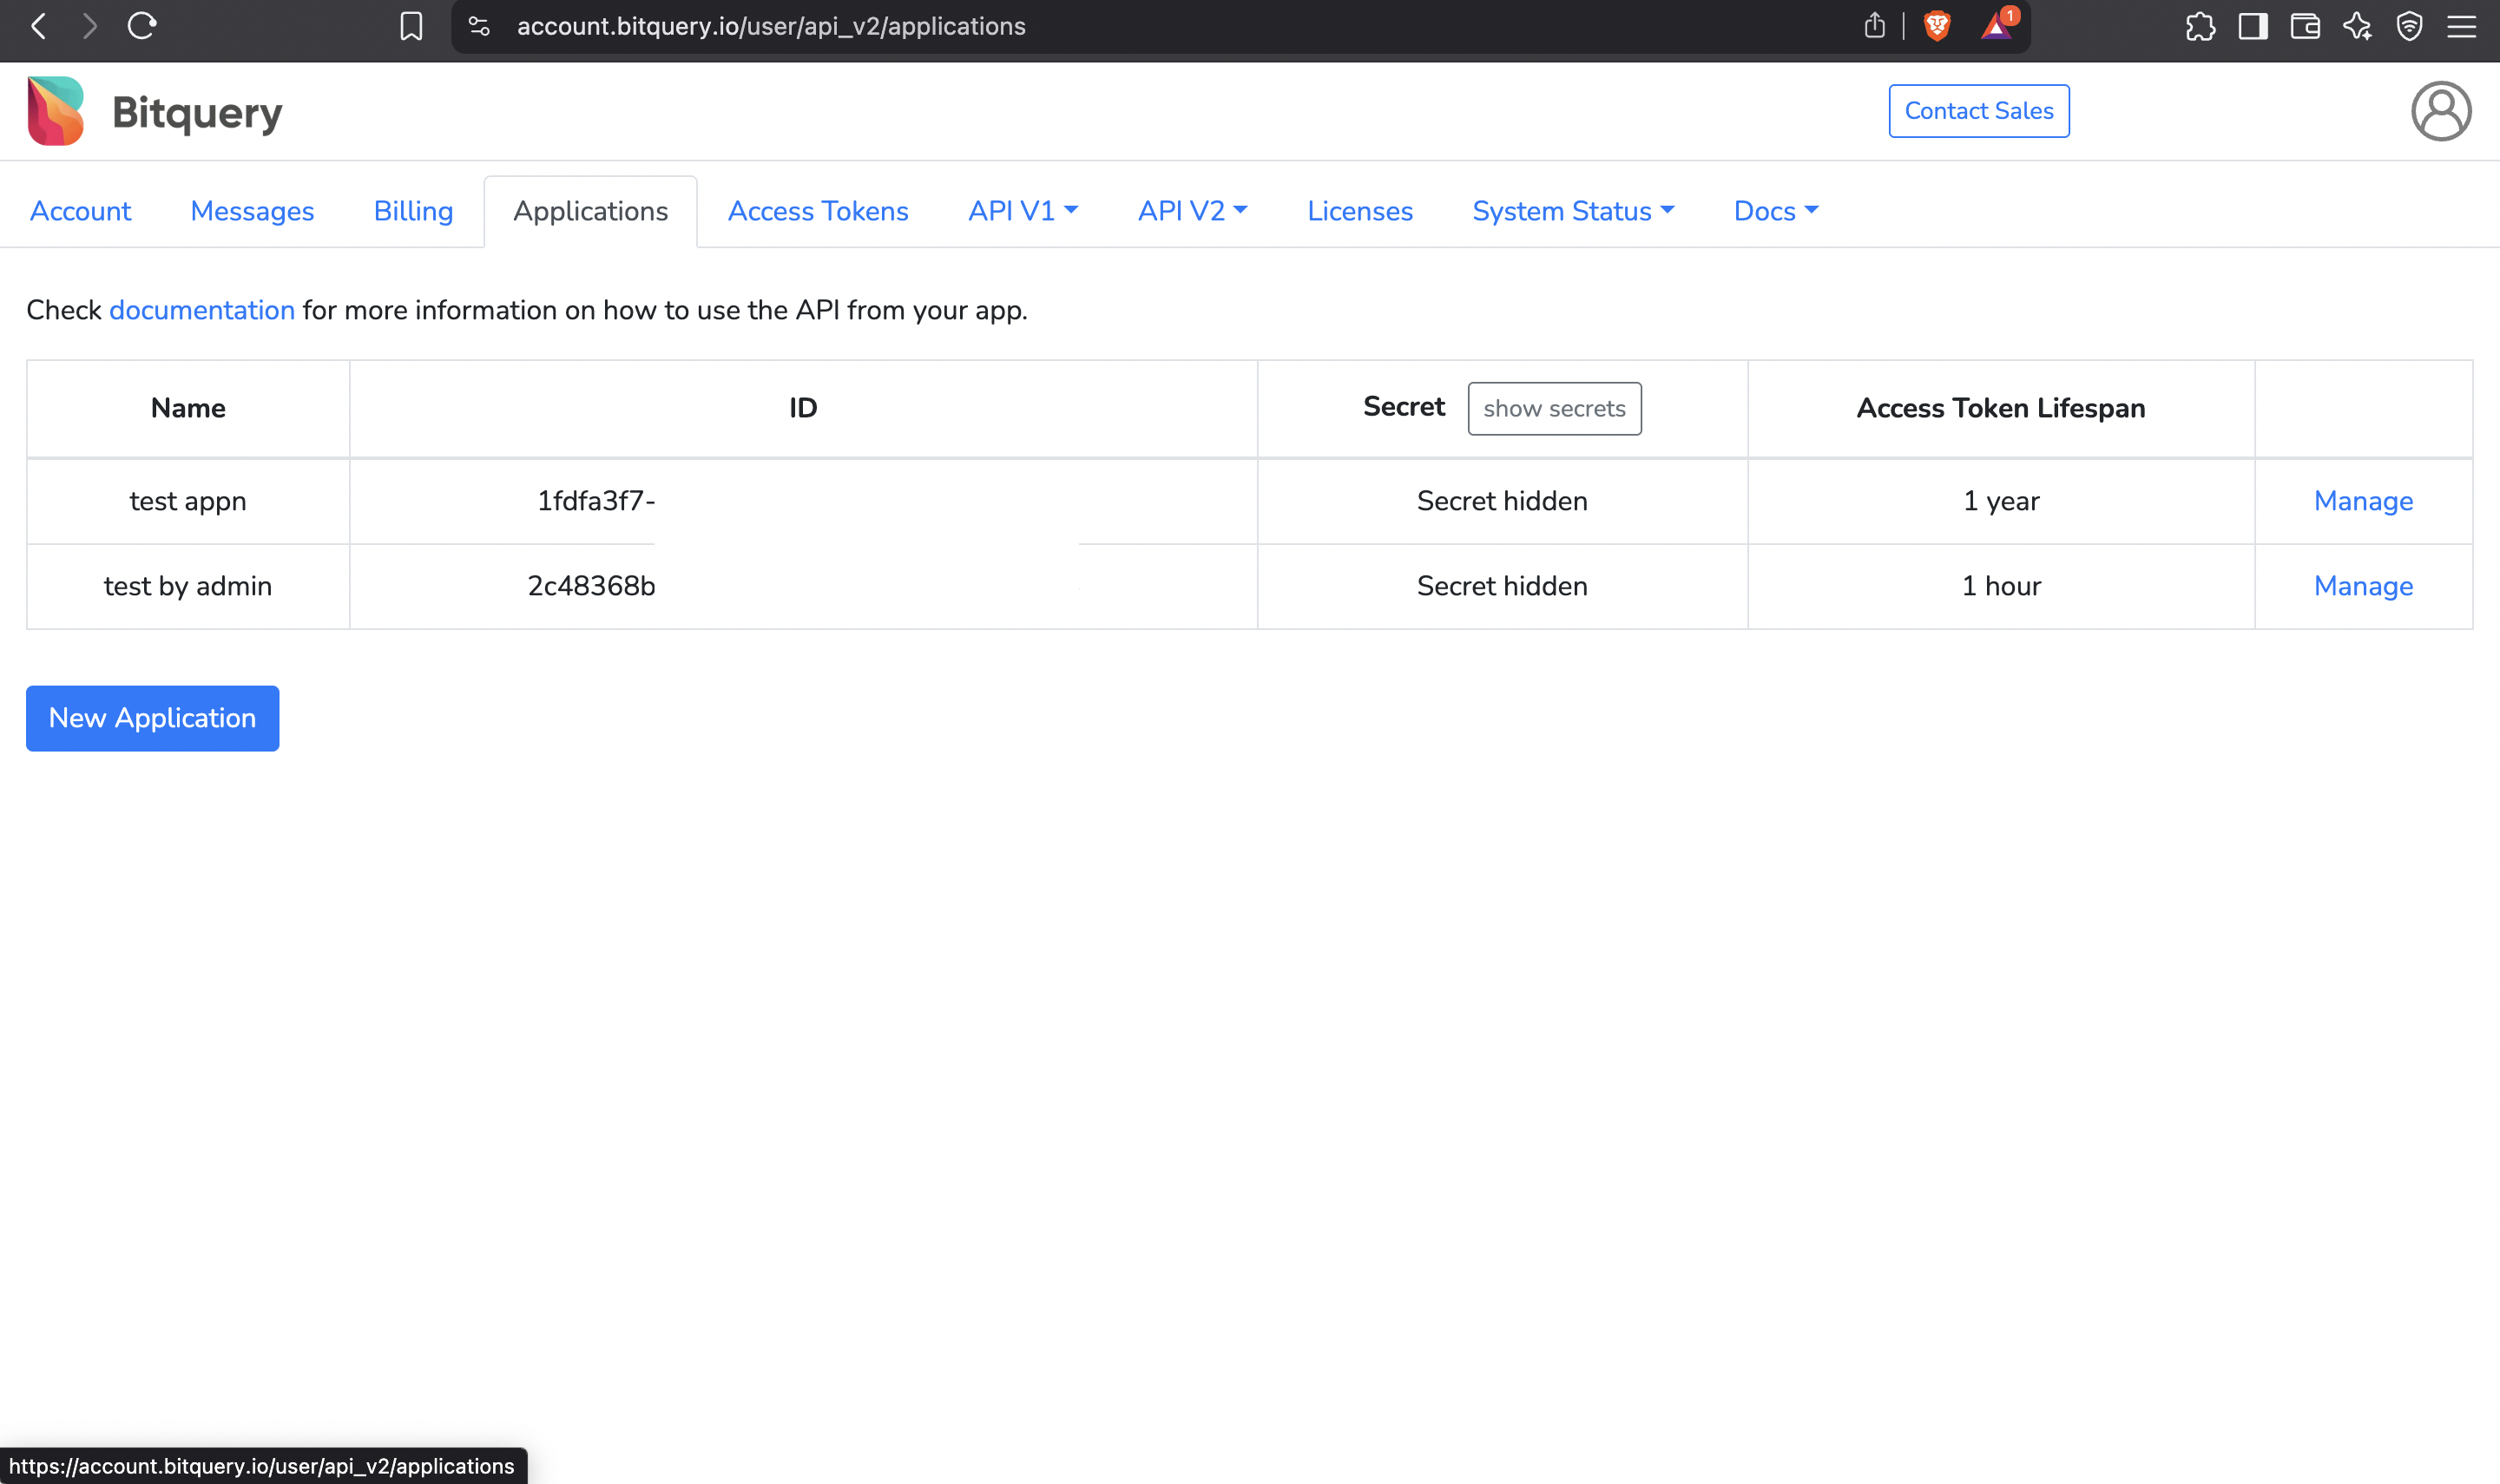Open Brave Rewards triangle icon
The height and width of the screenshot is (1484, 2500).
(x=1997, y=26)
